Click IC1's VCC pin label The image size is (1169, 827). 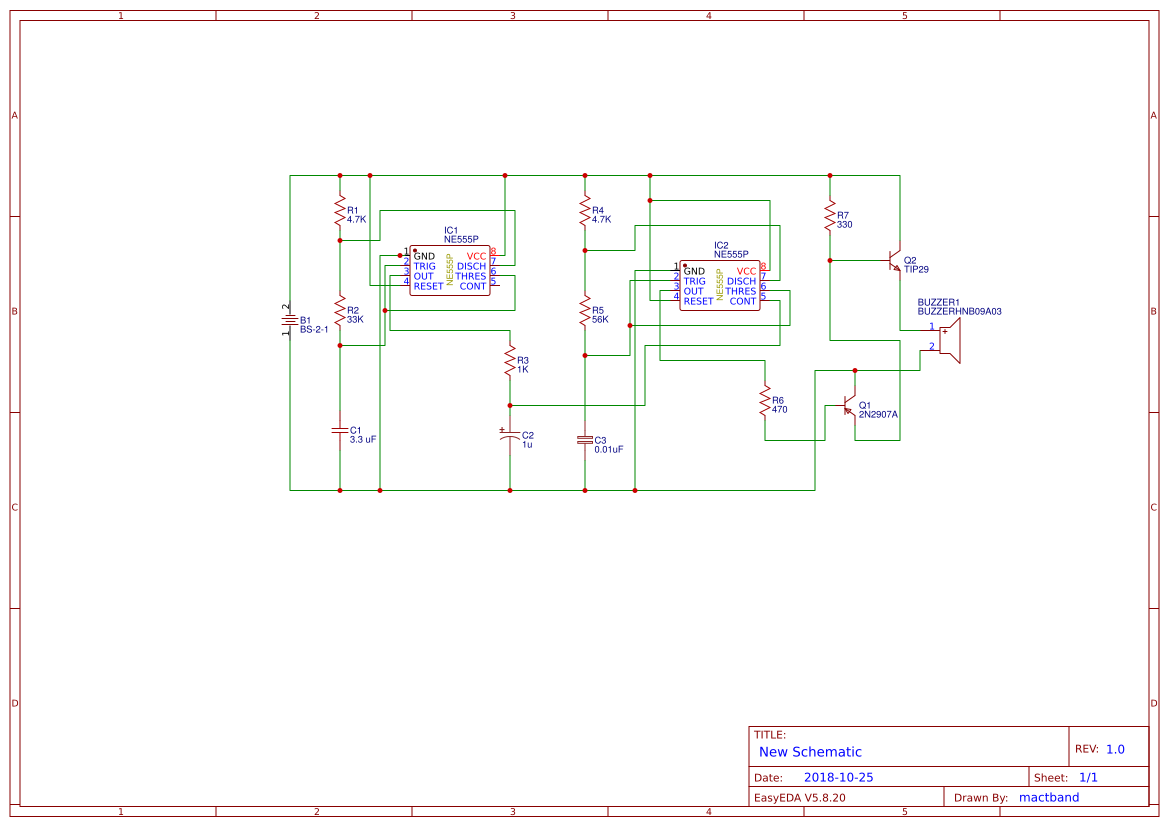pyautogui.click(x=476, y=256)
